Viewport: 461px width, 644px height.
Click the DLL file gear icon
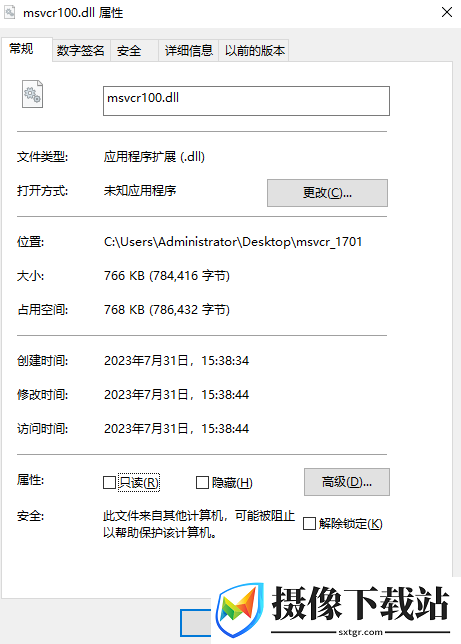[32, 94]
